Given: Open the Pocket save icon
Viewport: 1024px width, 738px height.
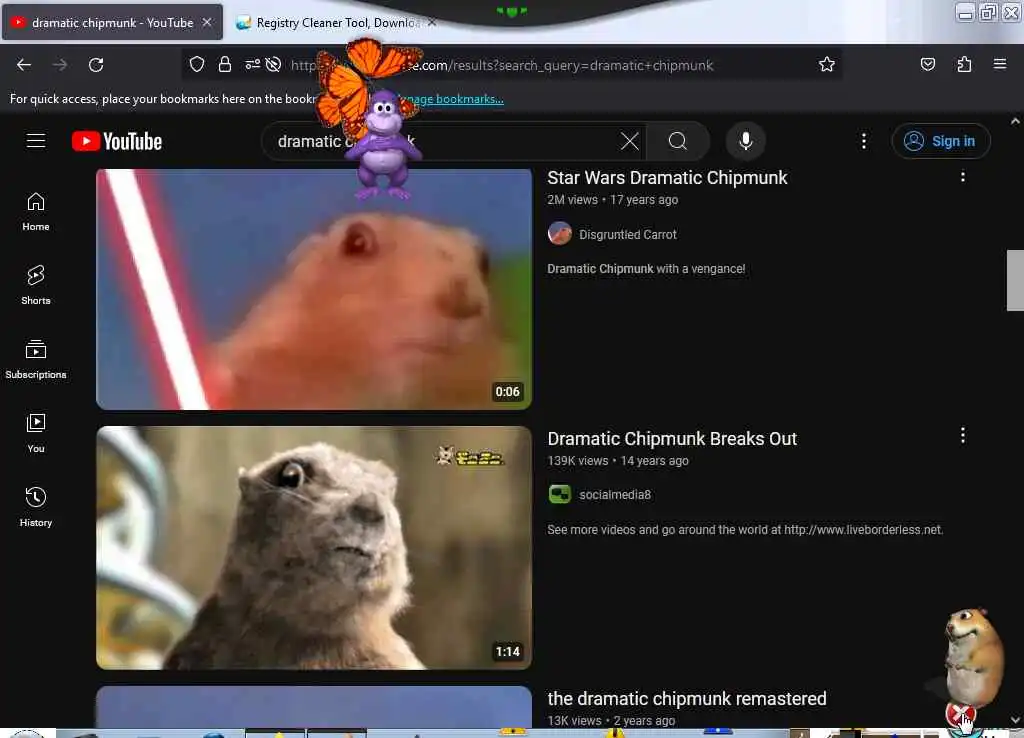Looking at the screenshot, I should click(x=927, y=64).
